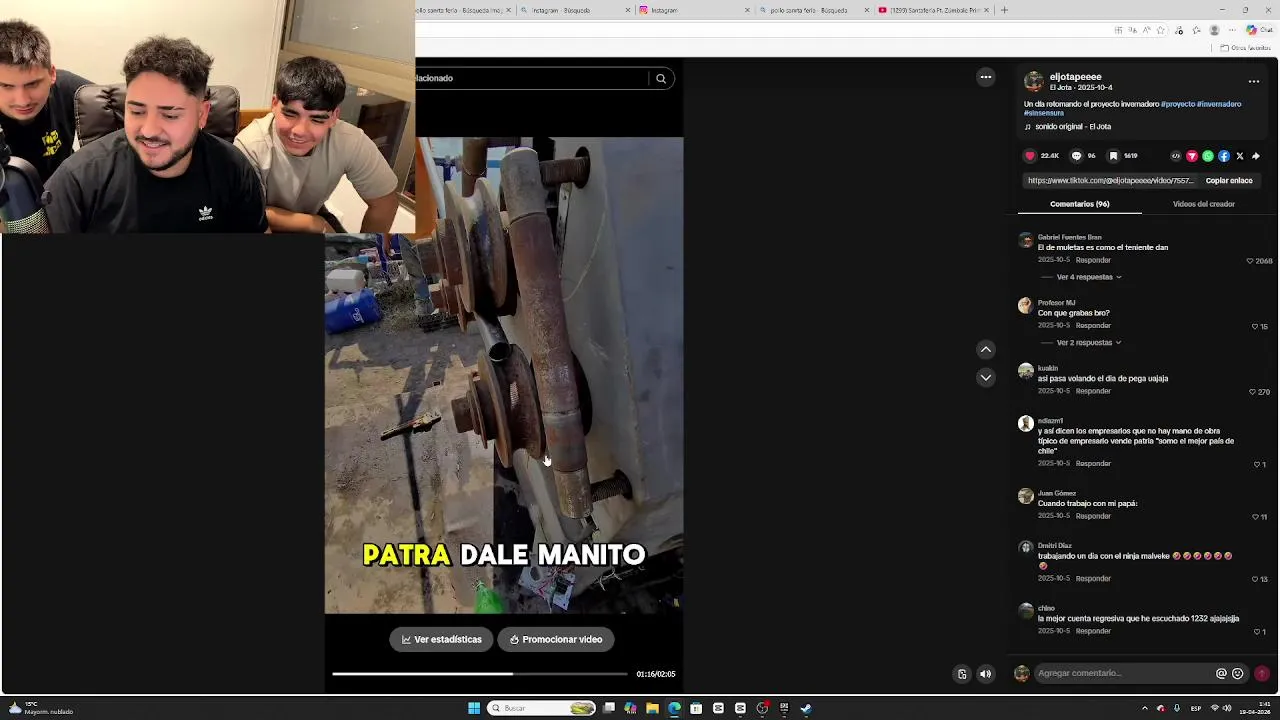Like Profesor MJ's comment
1280x720 pixels.
coord(1255,327)
